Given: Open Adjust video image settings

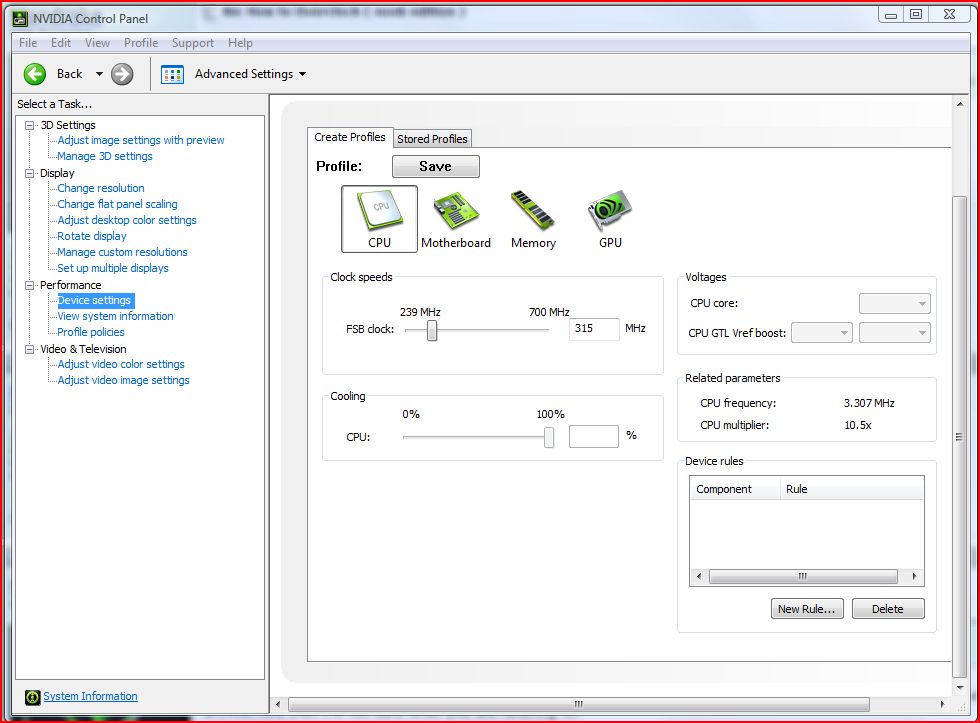Looking at the screenshot, I should (x=124, y=380).
